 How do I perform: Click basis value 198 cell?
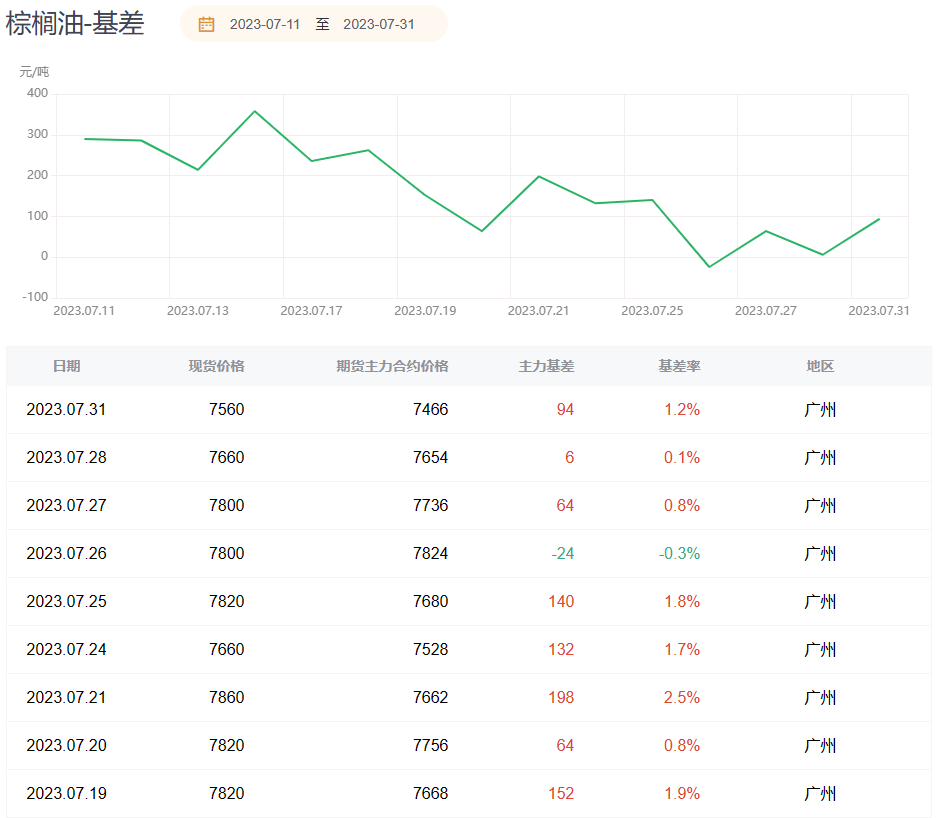[561, 698]
